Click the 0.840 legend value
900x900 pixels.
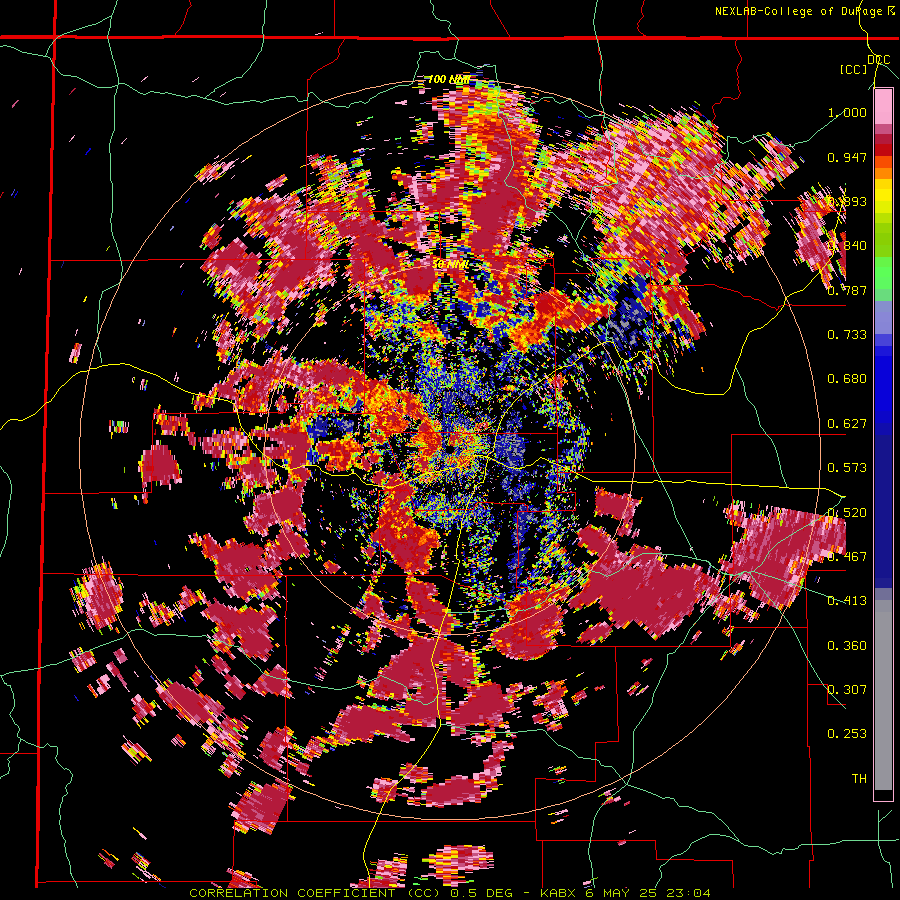[x=847, y=246]
